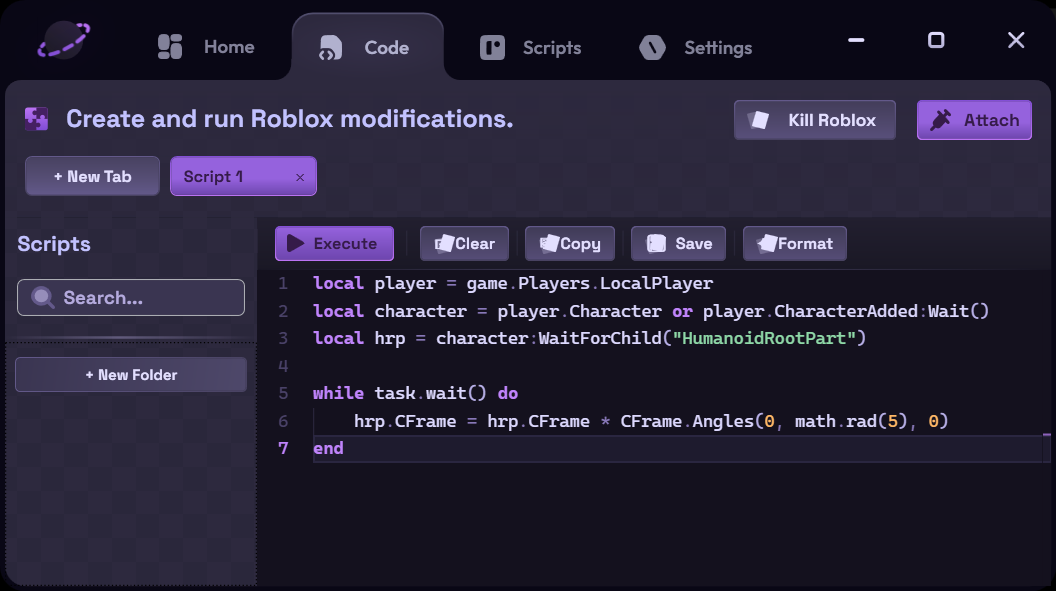The height and width of the screenshot is (591, 1056).
Task: Click the search magnifier icon
Action: [42, 298]
